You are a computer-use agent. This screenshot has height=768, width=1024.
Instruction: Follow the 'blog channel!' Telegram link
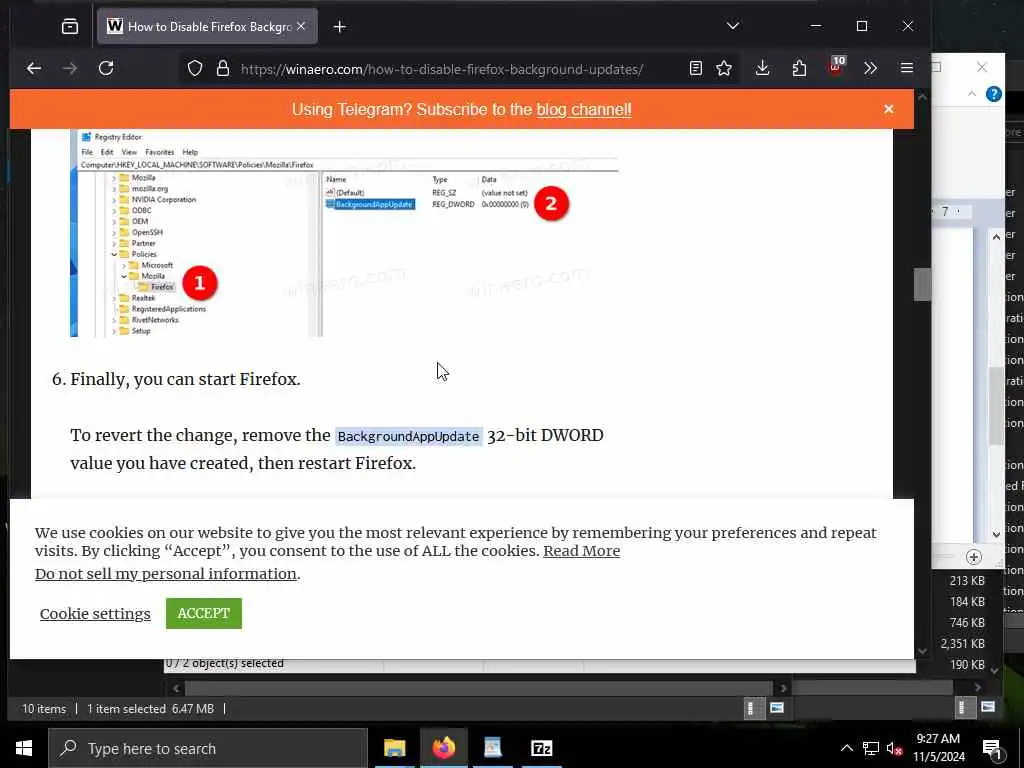point(584,109)
